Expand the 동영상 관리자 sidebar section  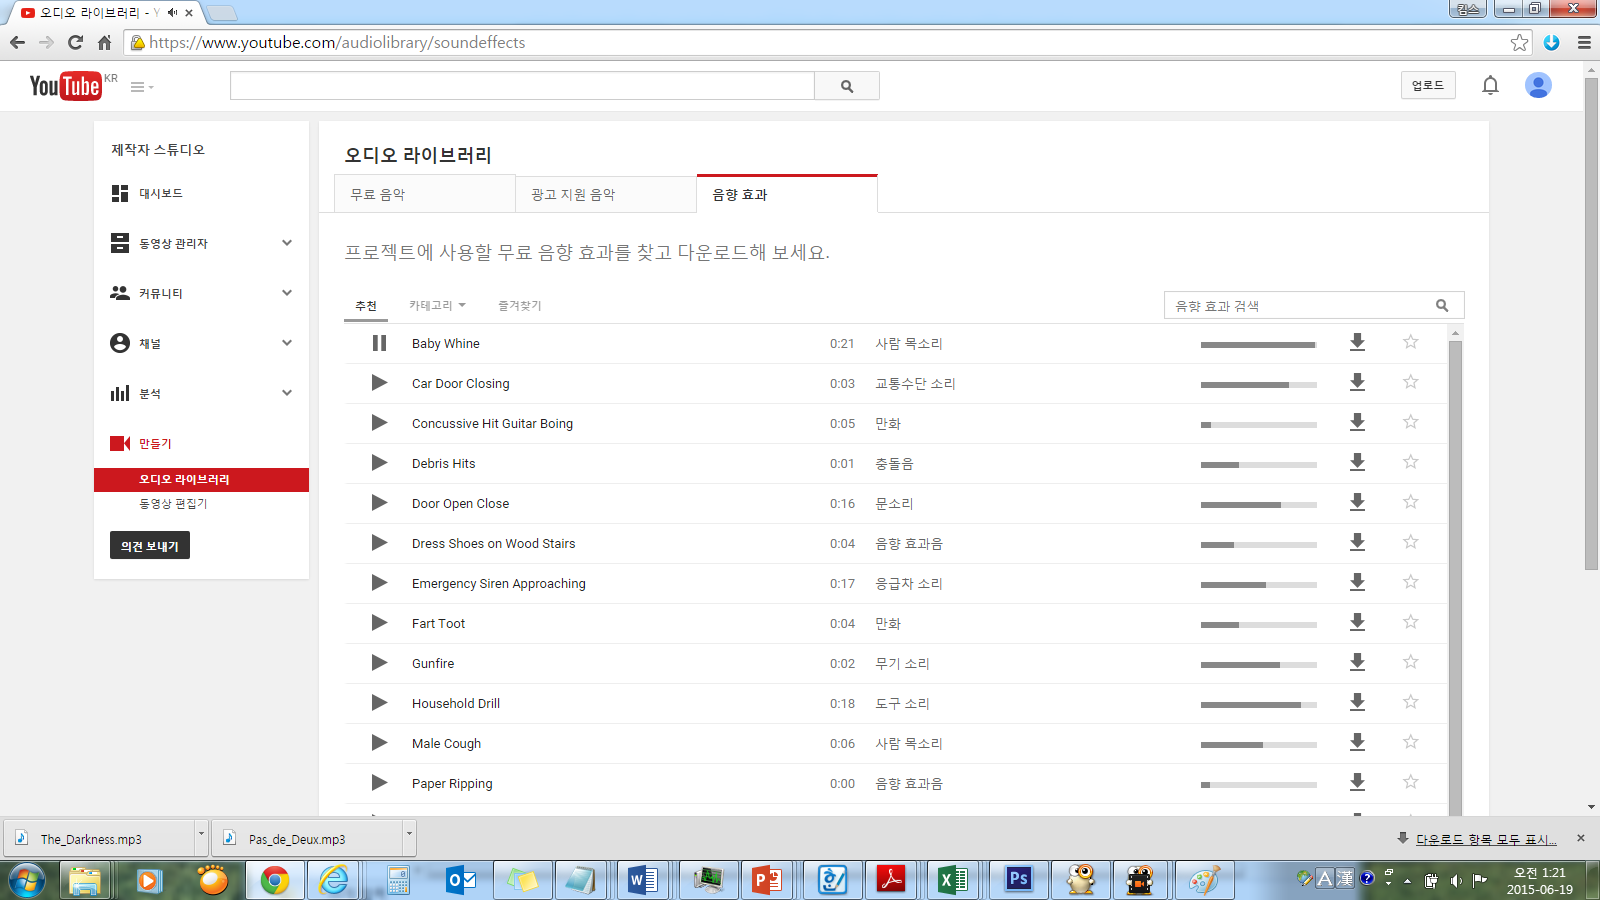[287, 243]
